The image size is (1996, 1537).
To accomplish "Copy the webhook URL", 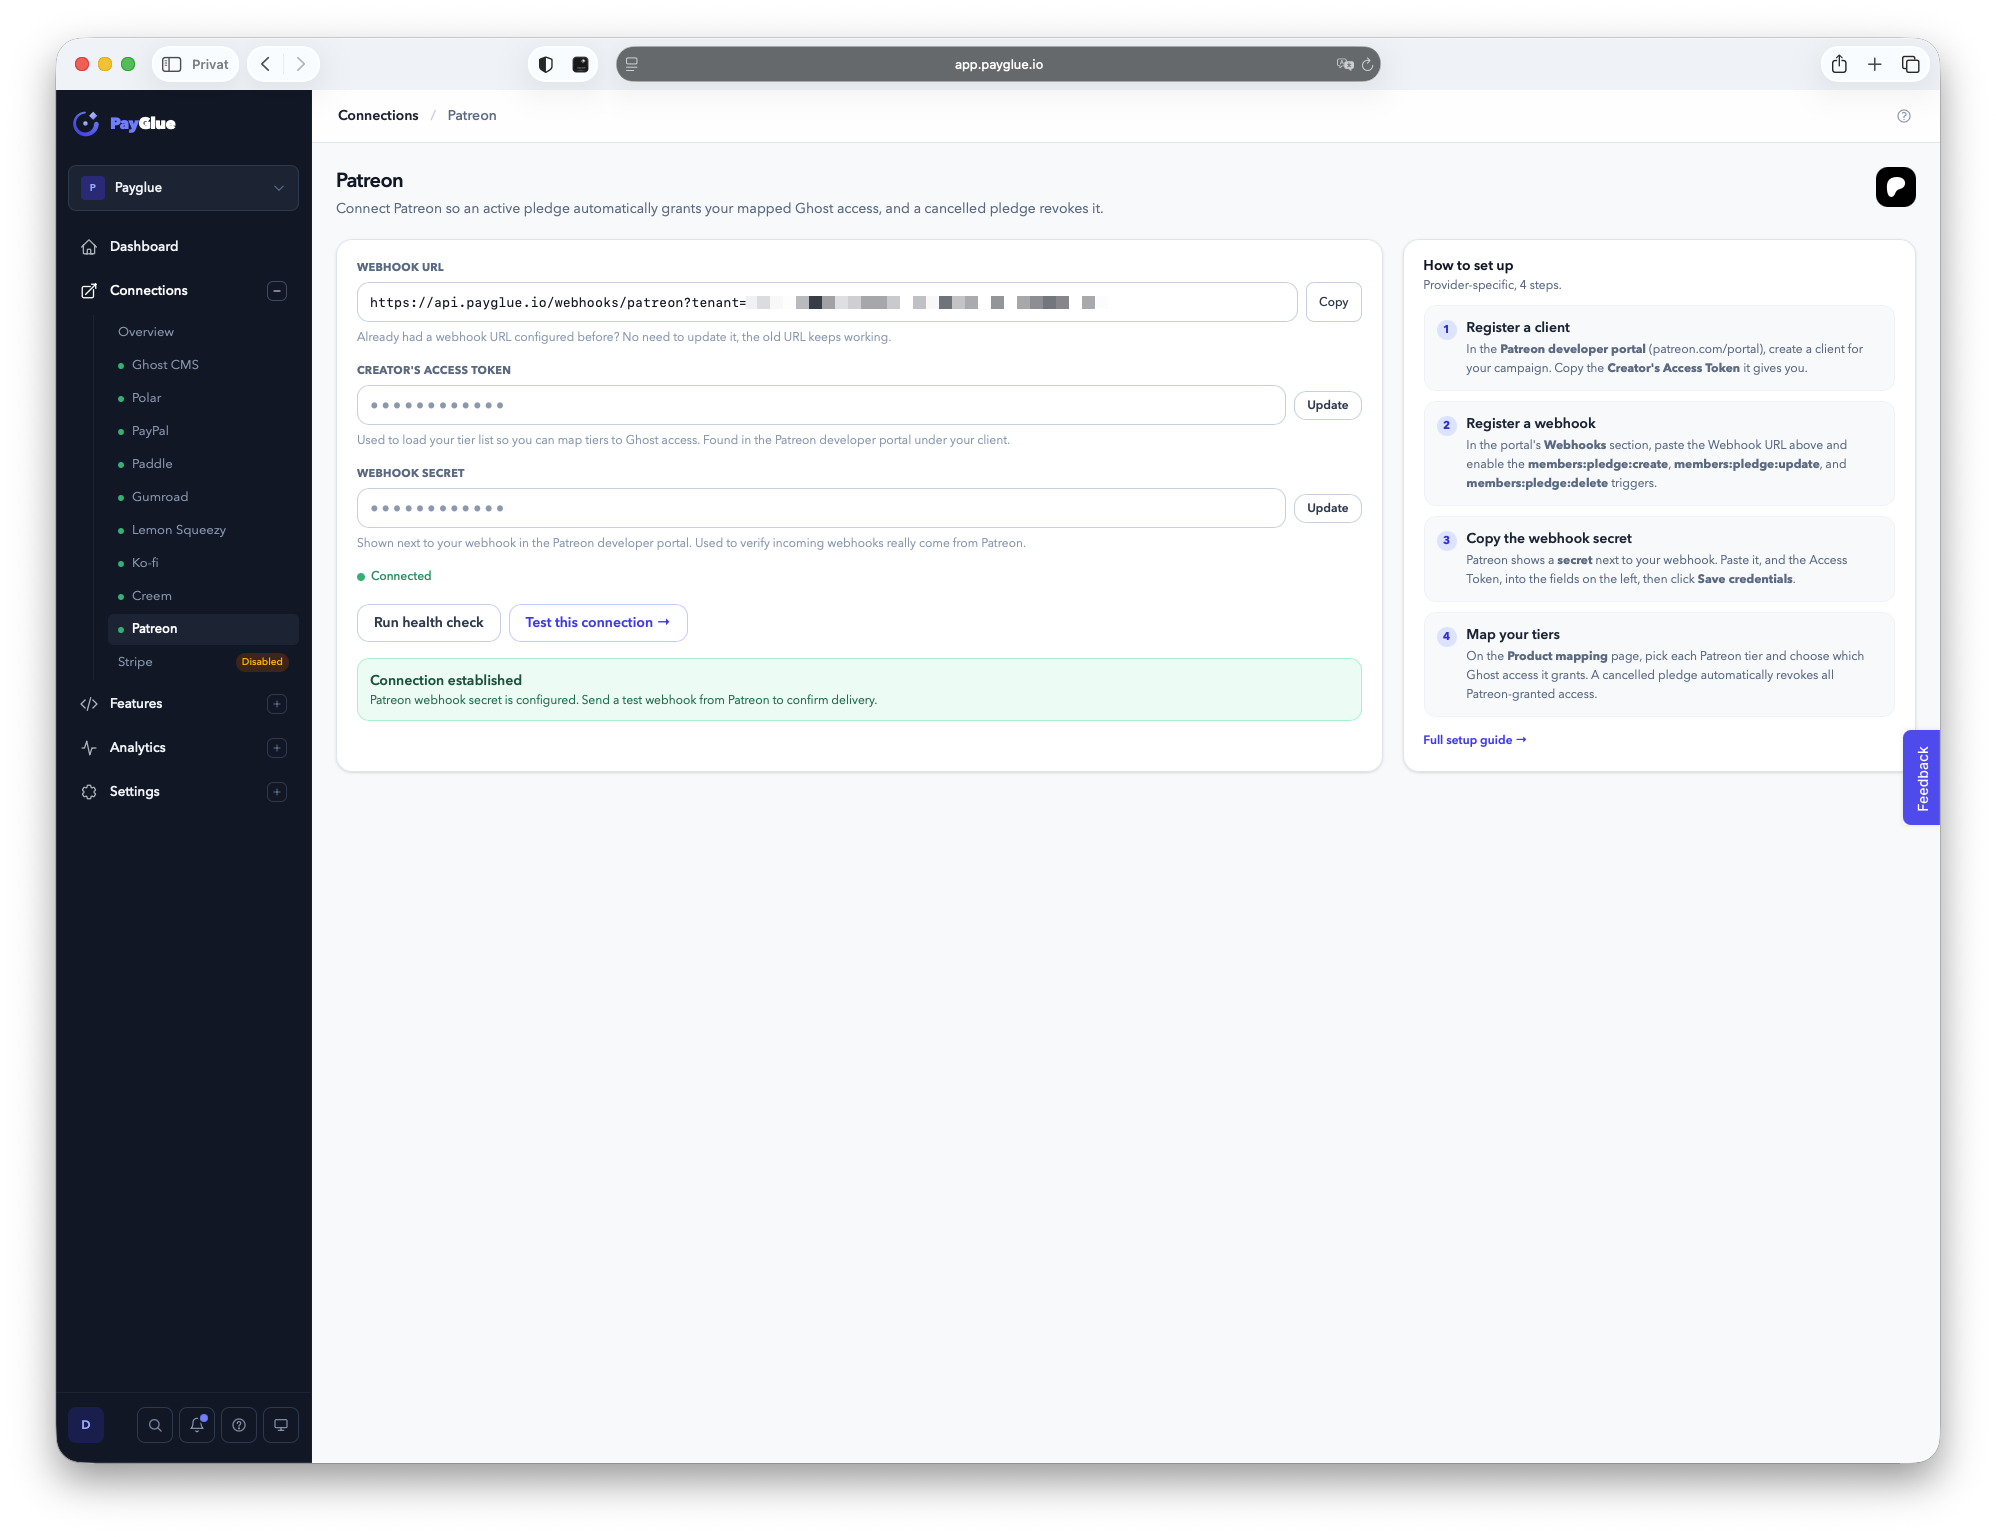I will [1333, 302].
